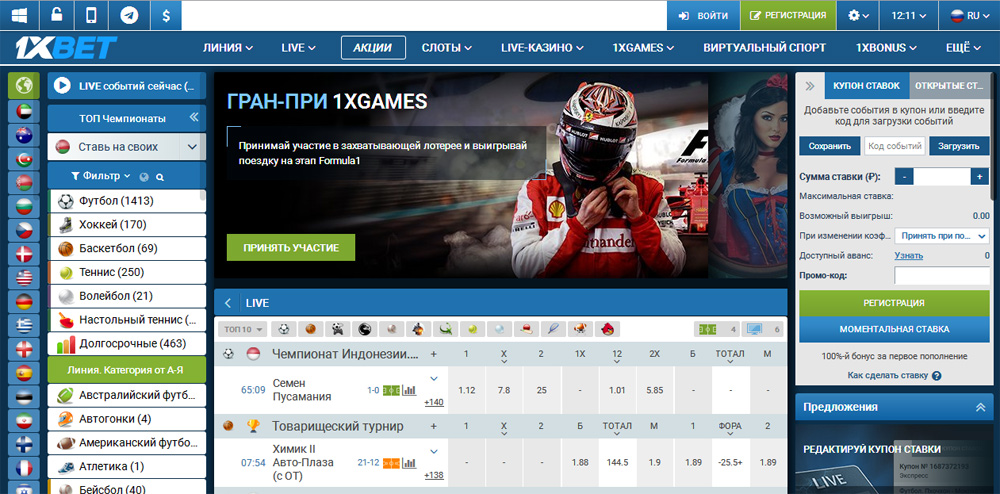Filter LIVE events by basketball icon
This screenshot has height=494, width=1000.
point(311,329)
